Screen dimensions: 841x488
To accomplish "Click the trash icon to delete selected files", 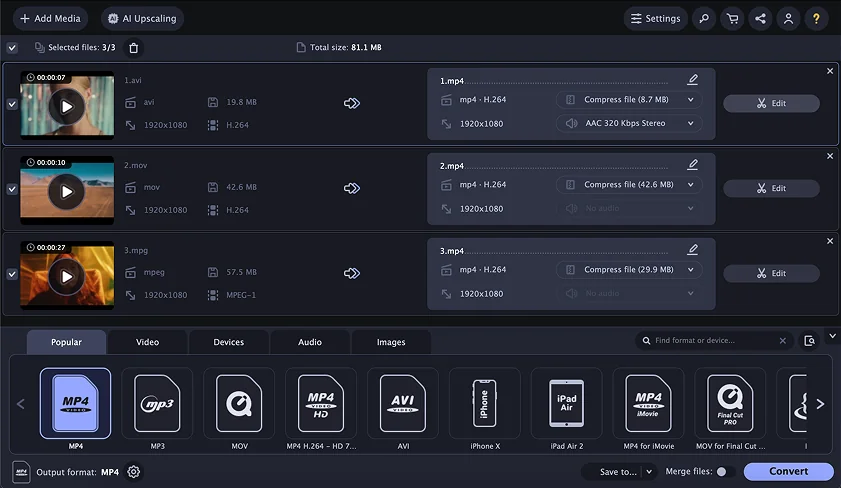I will pos(134,47).
